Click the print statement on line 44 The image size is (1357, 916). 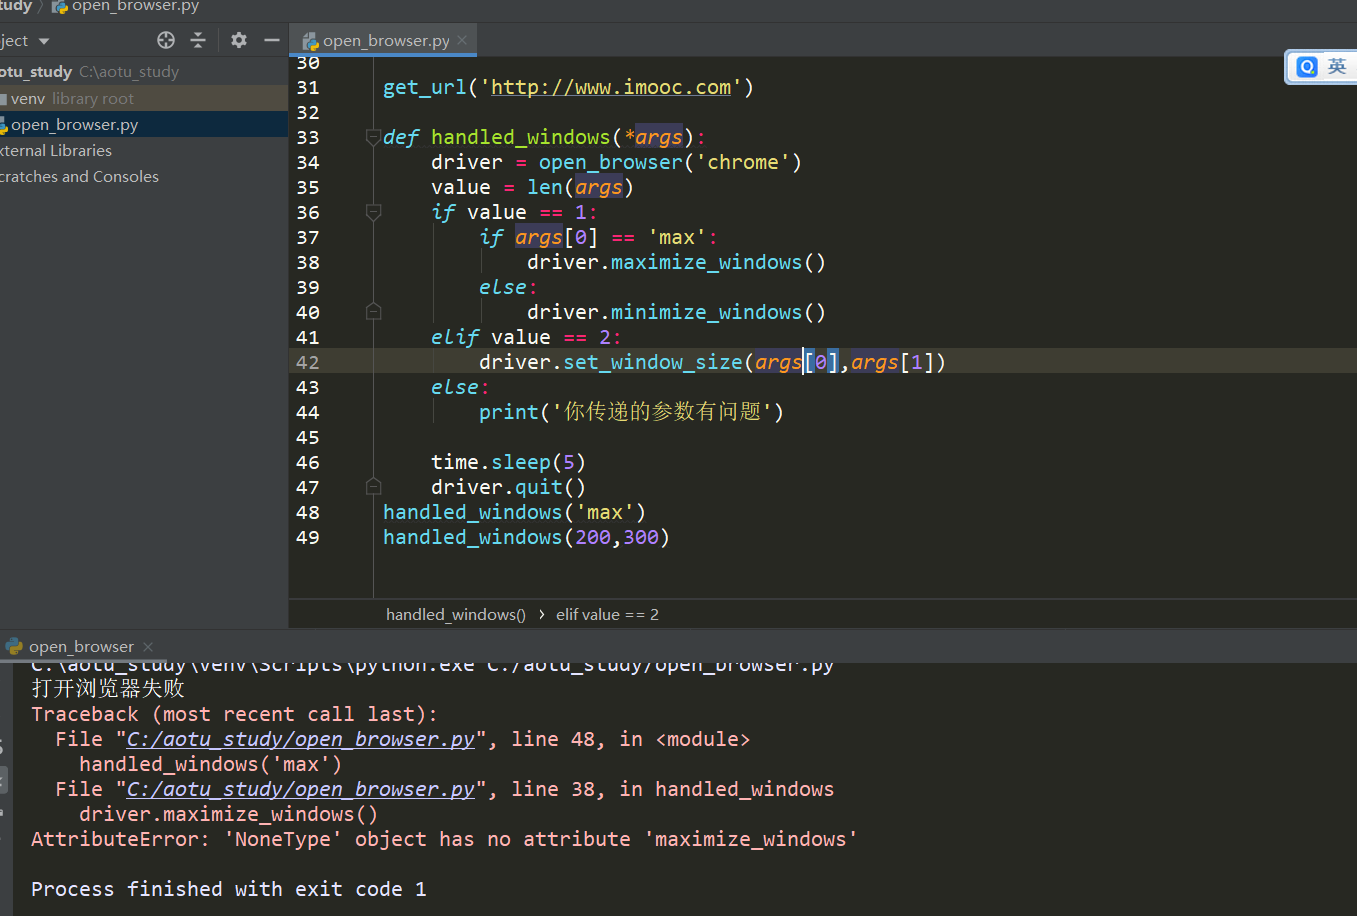click(631, 412)
